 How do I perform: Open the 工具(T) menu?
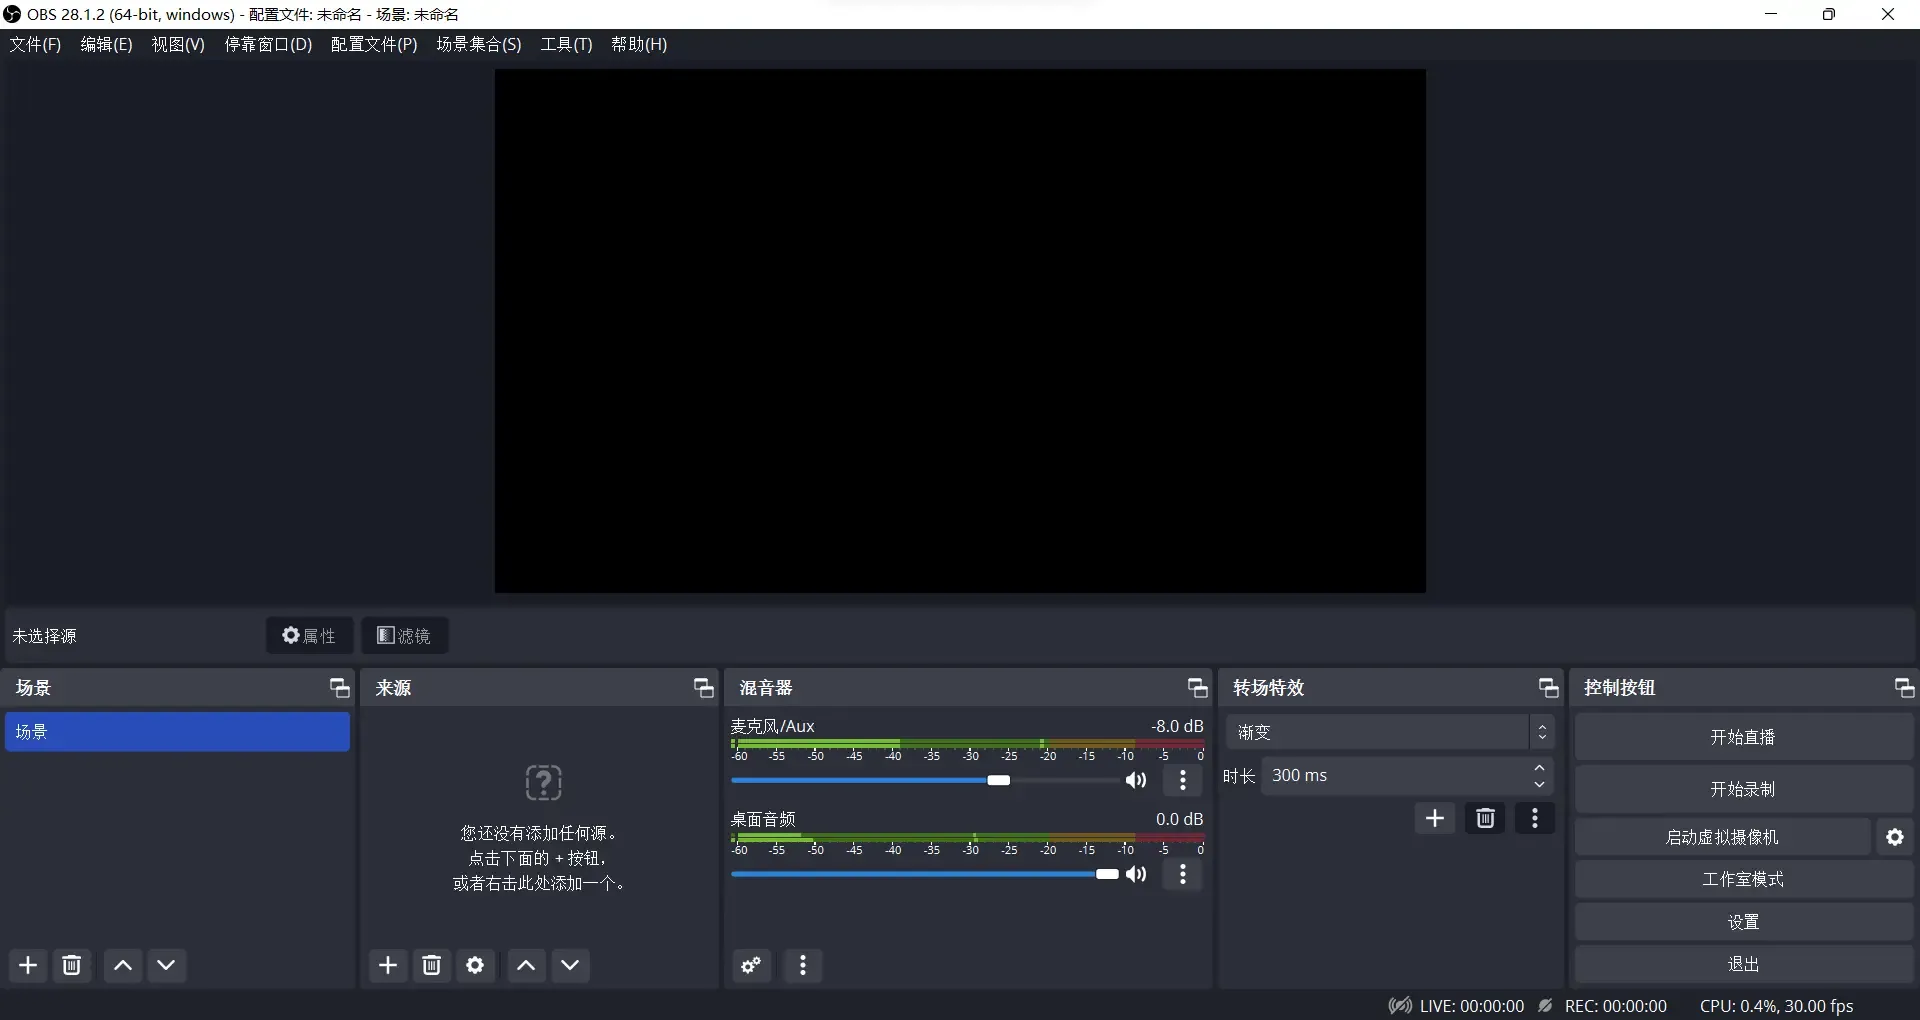click(566, 44)
